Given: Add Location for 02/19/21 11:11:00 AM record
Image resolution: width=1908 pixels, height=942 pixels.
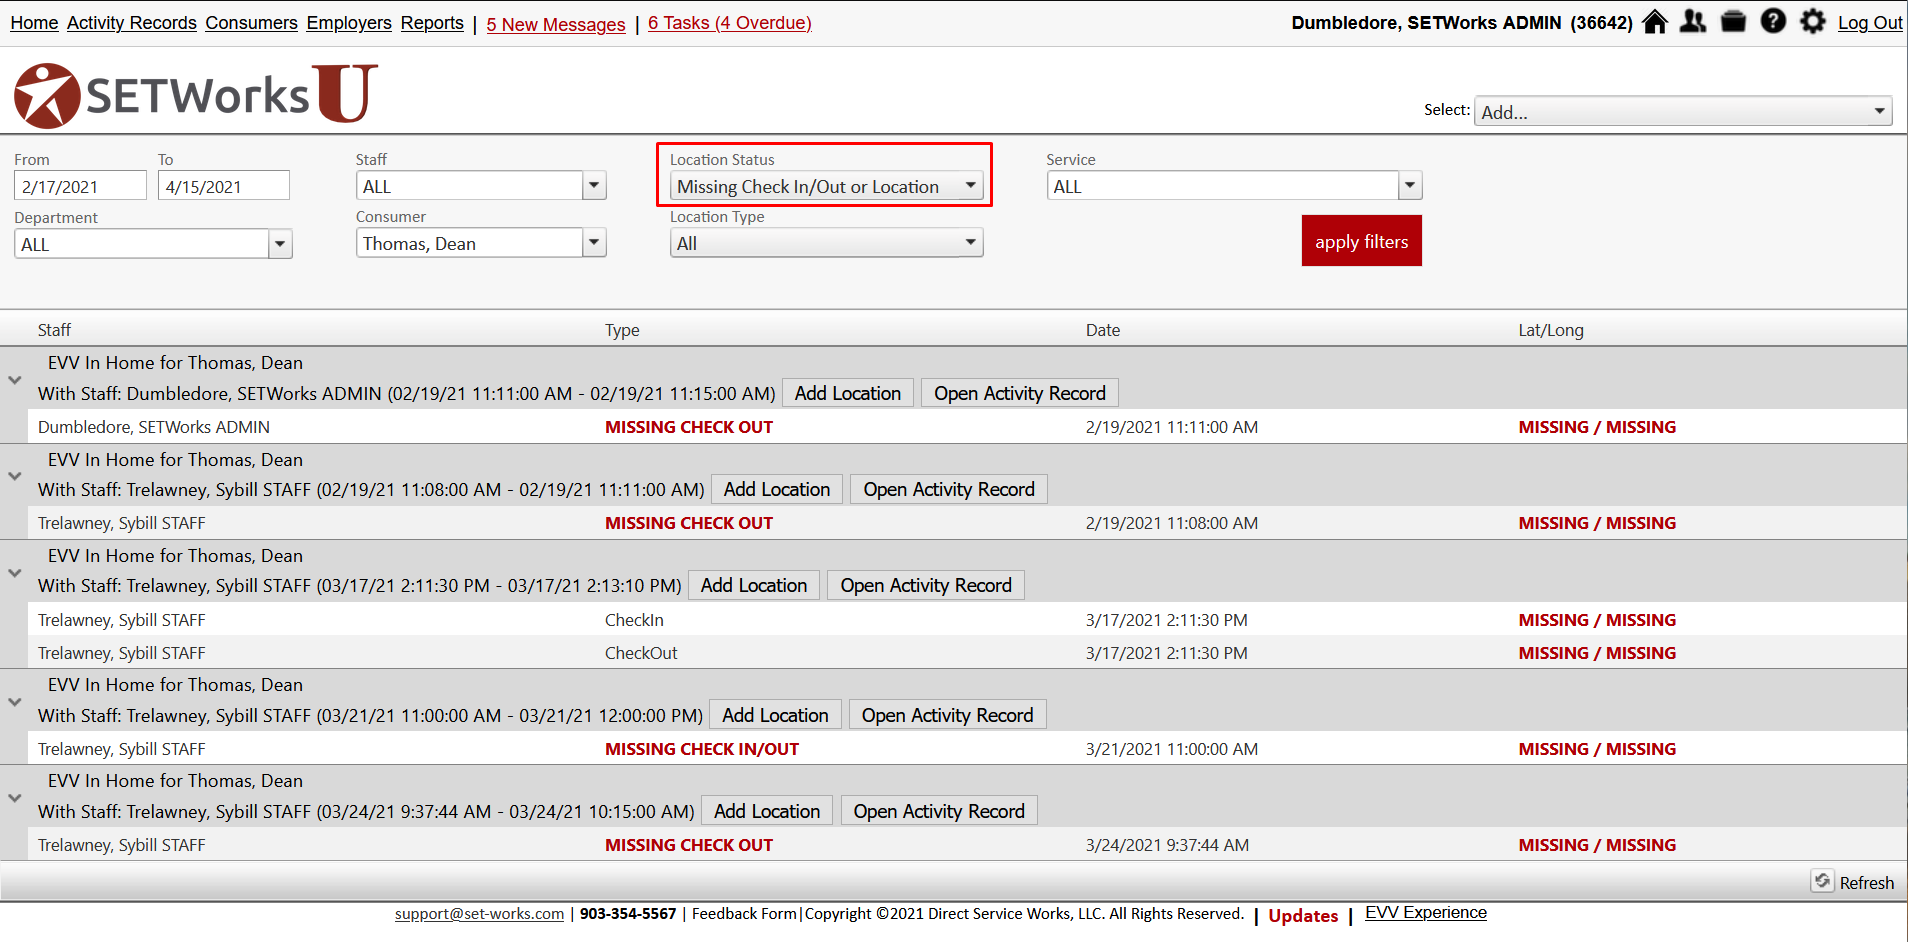Looking at the screenshot, I should [848, 393].
